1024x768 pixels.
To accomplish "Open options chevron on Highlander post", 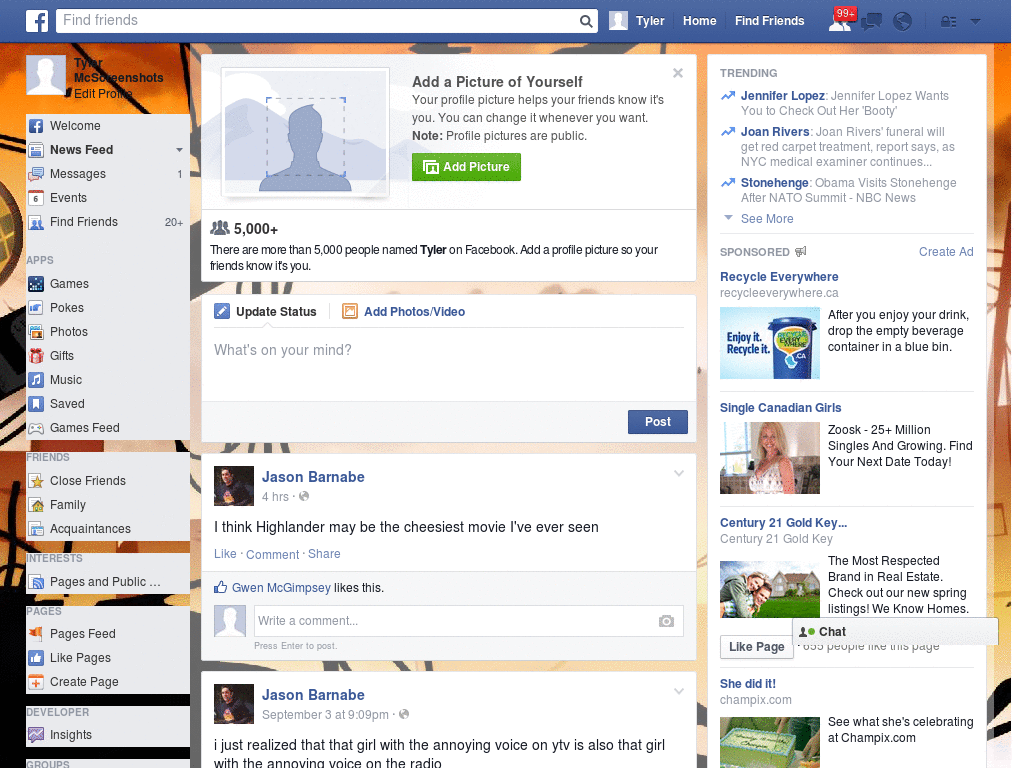I will pos(679,473).
